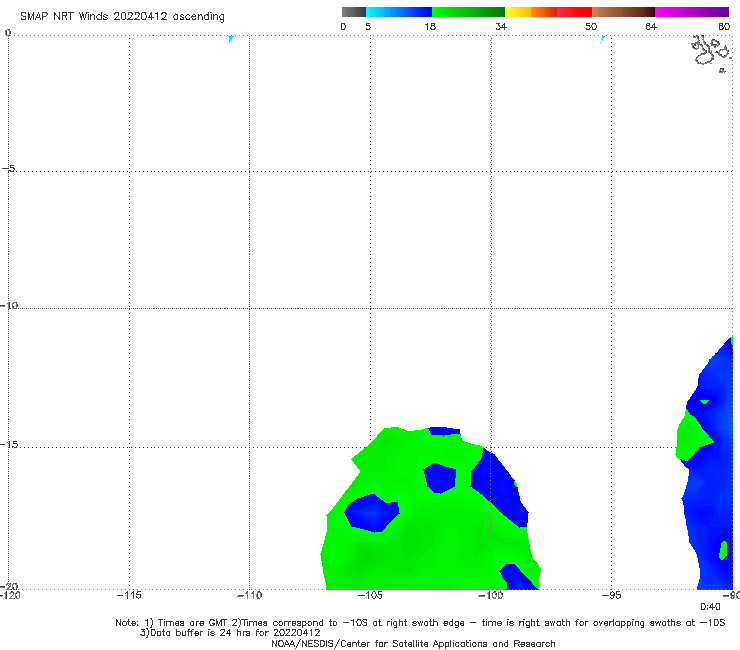Screen dimensions: 740x650
Task: Click the NOAA/NESDIS credit line
Action: (x=413, y=643)
